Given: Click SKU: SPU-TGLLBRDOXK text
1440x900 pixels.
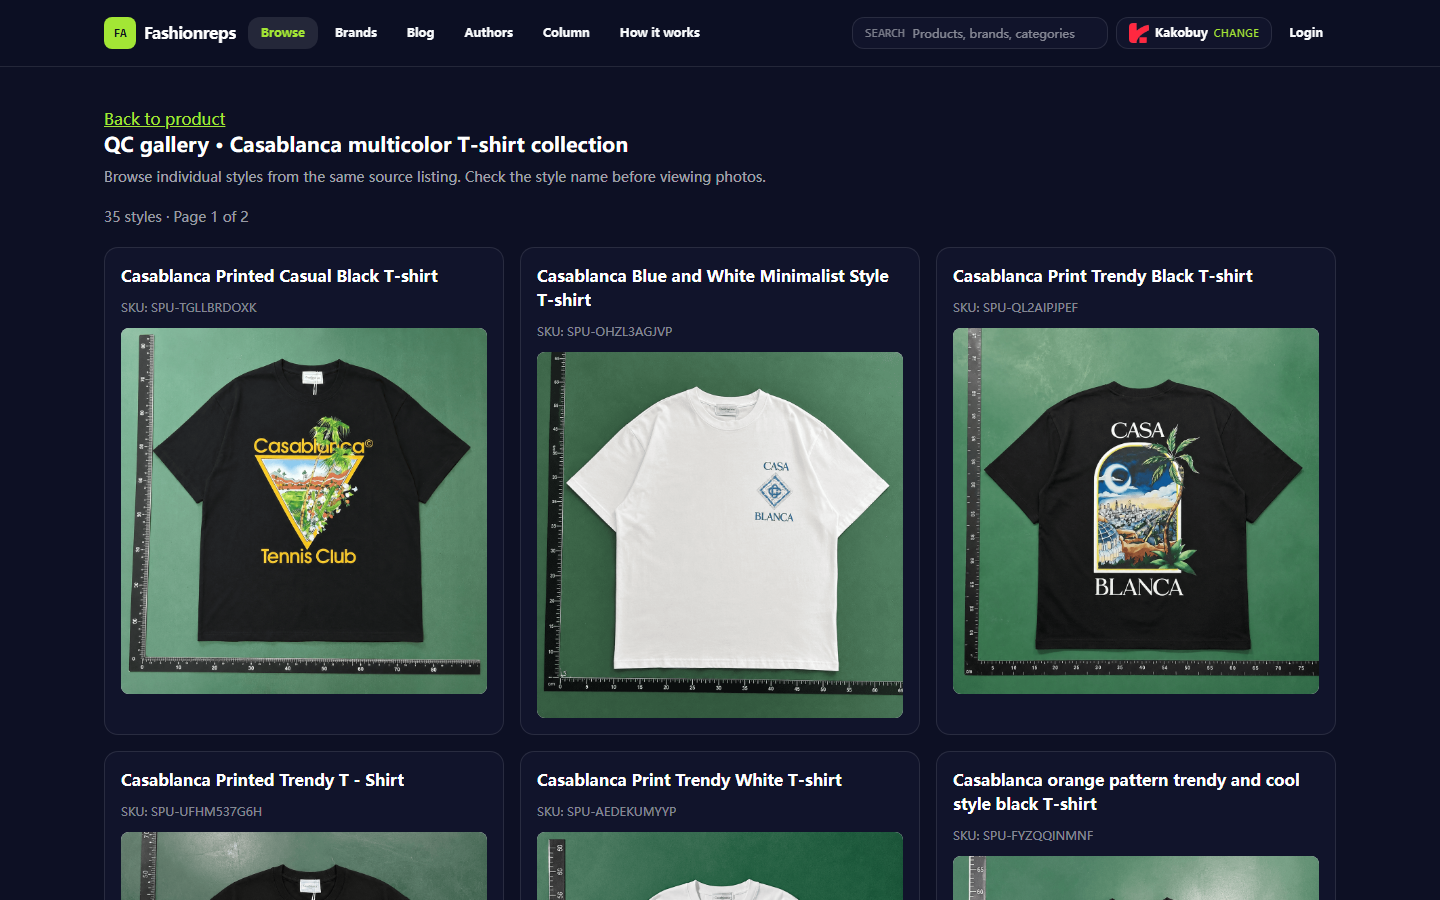Looking at the screenshot, I should coord(189,308).
